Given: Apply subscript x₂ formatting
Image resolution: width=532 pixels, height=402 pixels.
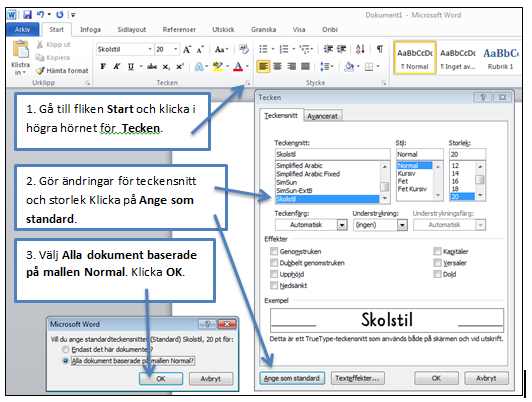Looking at the screenshot, I should [166, 67].
